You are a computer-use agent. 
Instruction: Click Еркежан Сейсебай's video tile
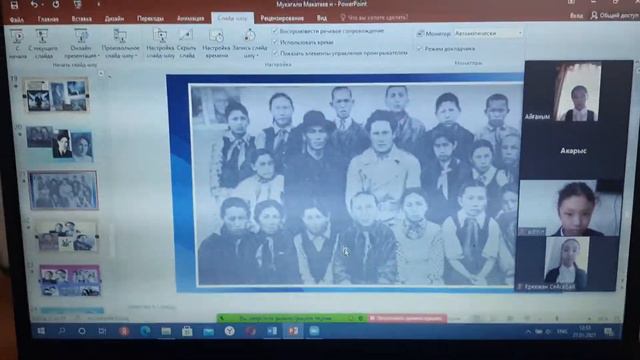(x=567, y=264)
